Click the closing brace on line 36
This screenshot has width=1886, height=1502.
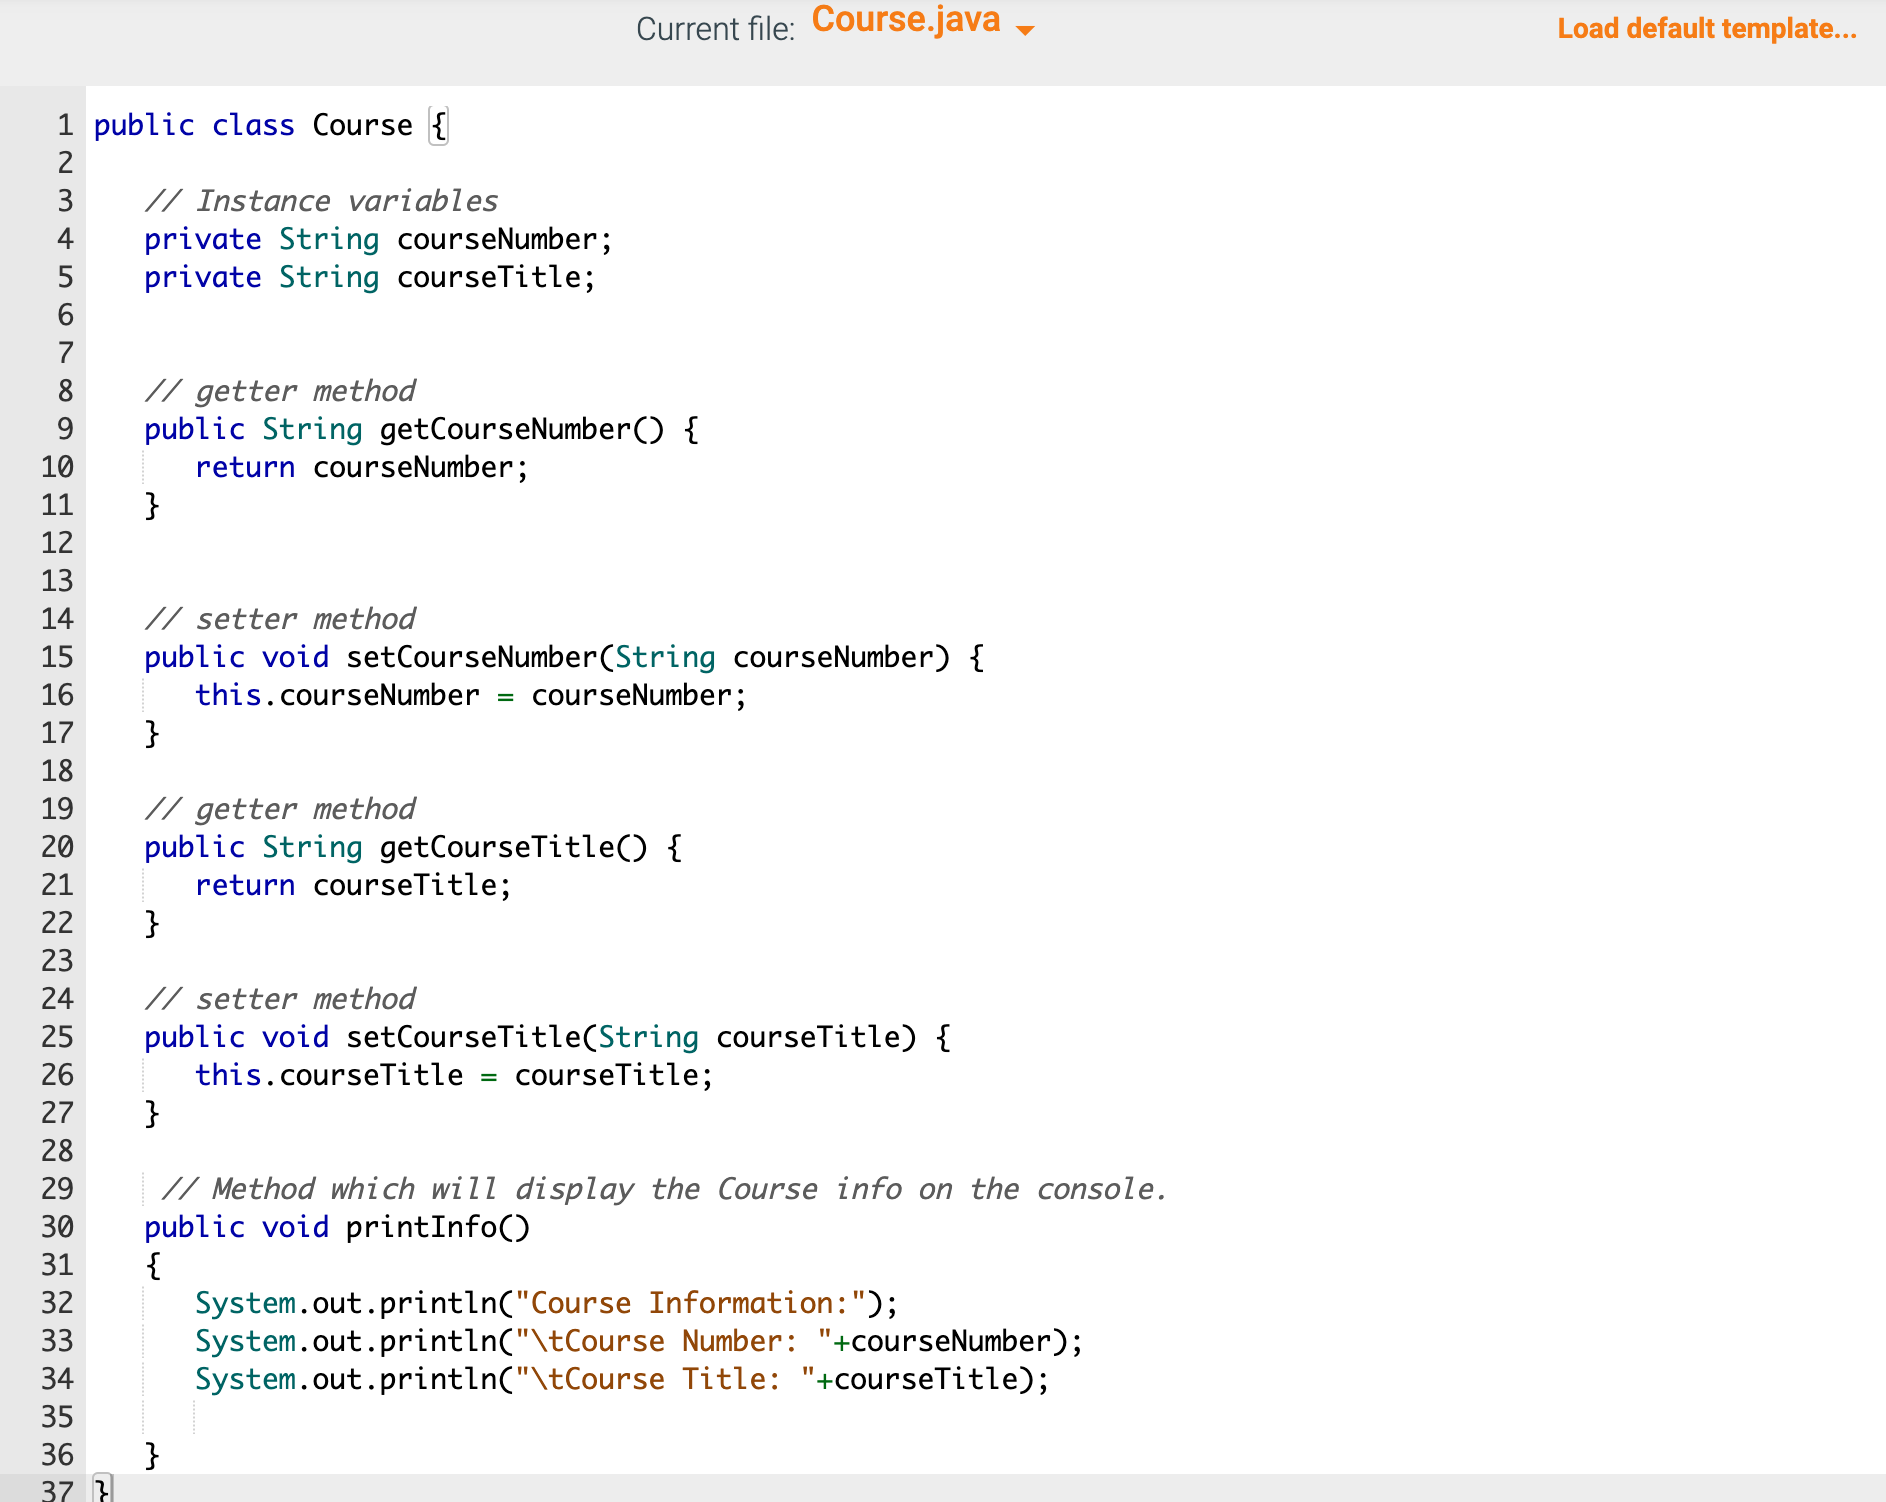pos(152,1455)
